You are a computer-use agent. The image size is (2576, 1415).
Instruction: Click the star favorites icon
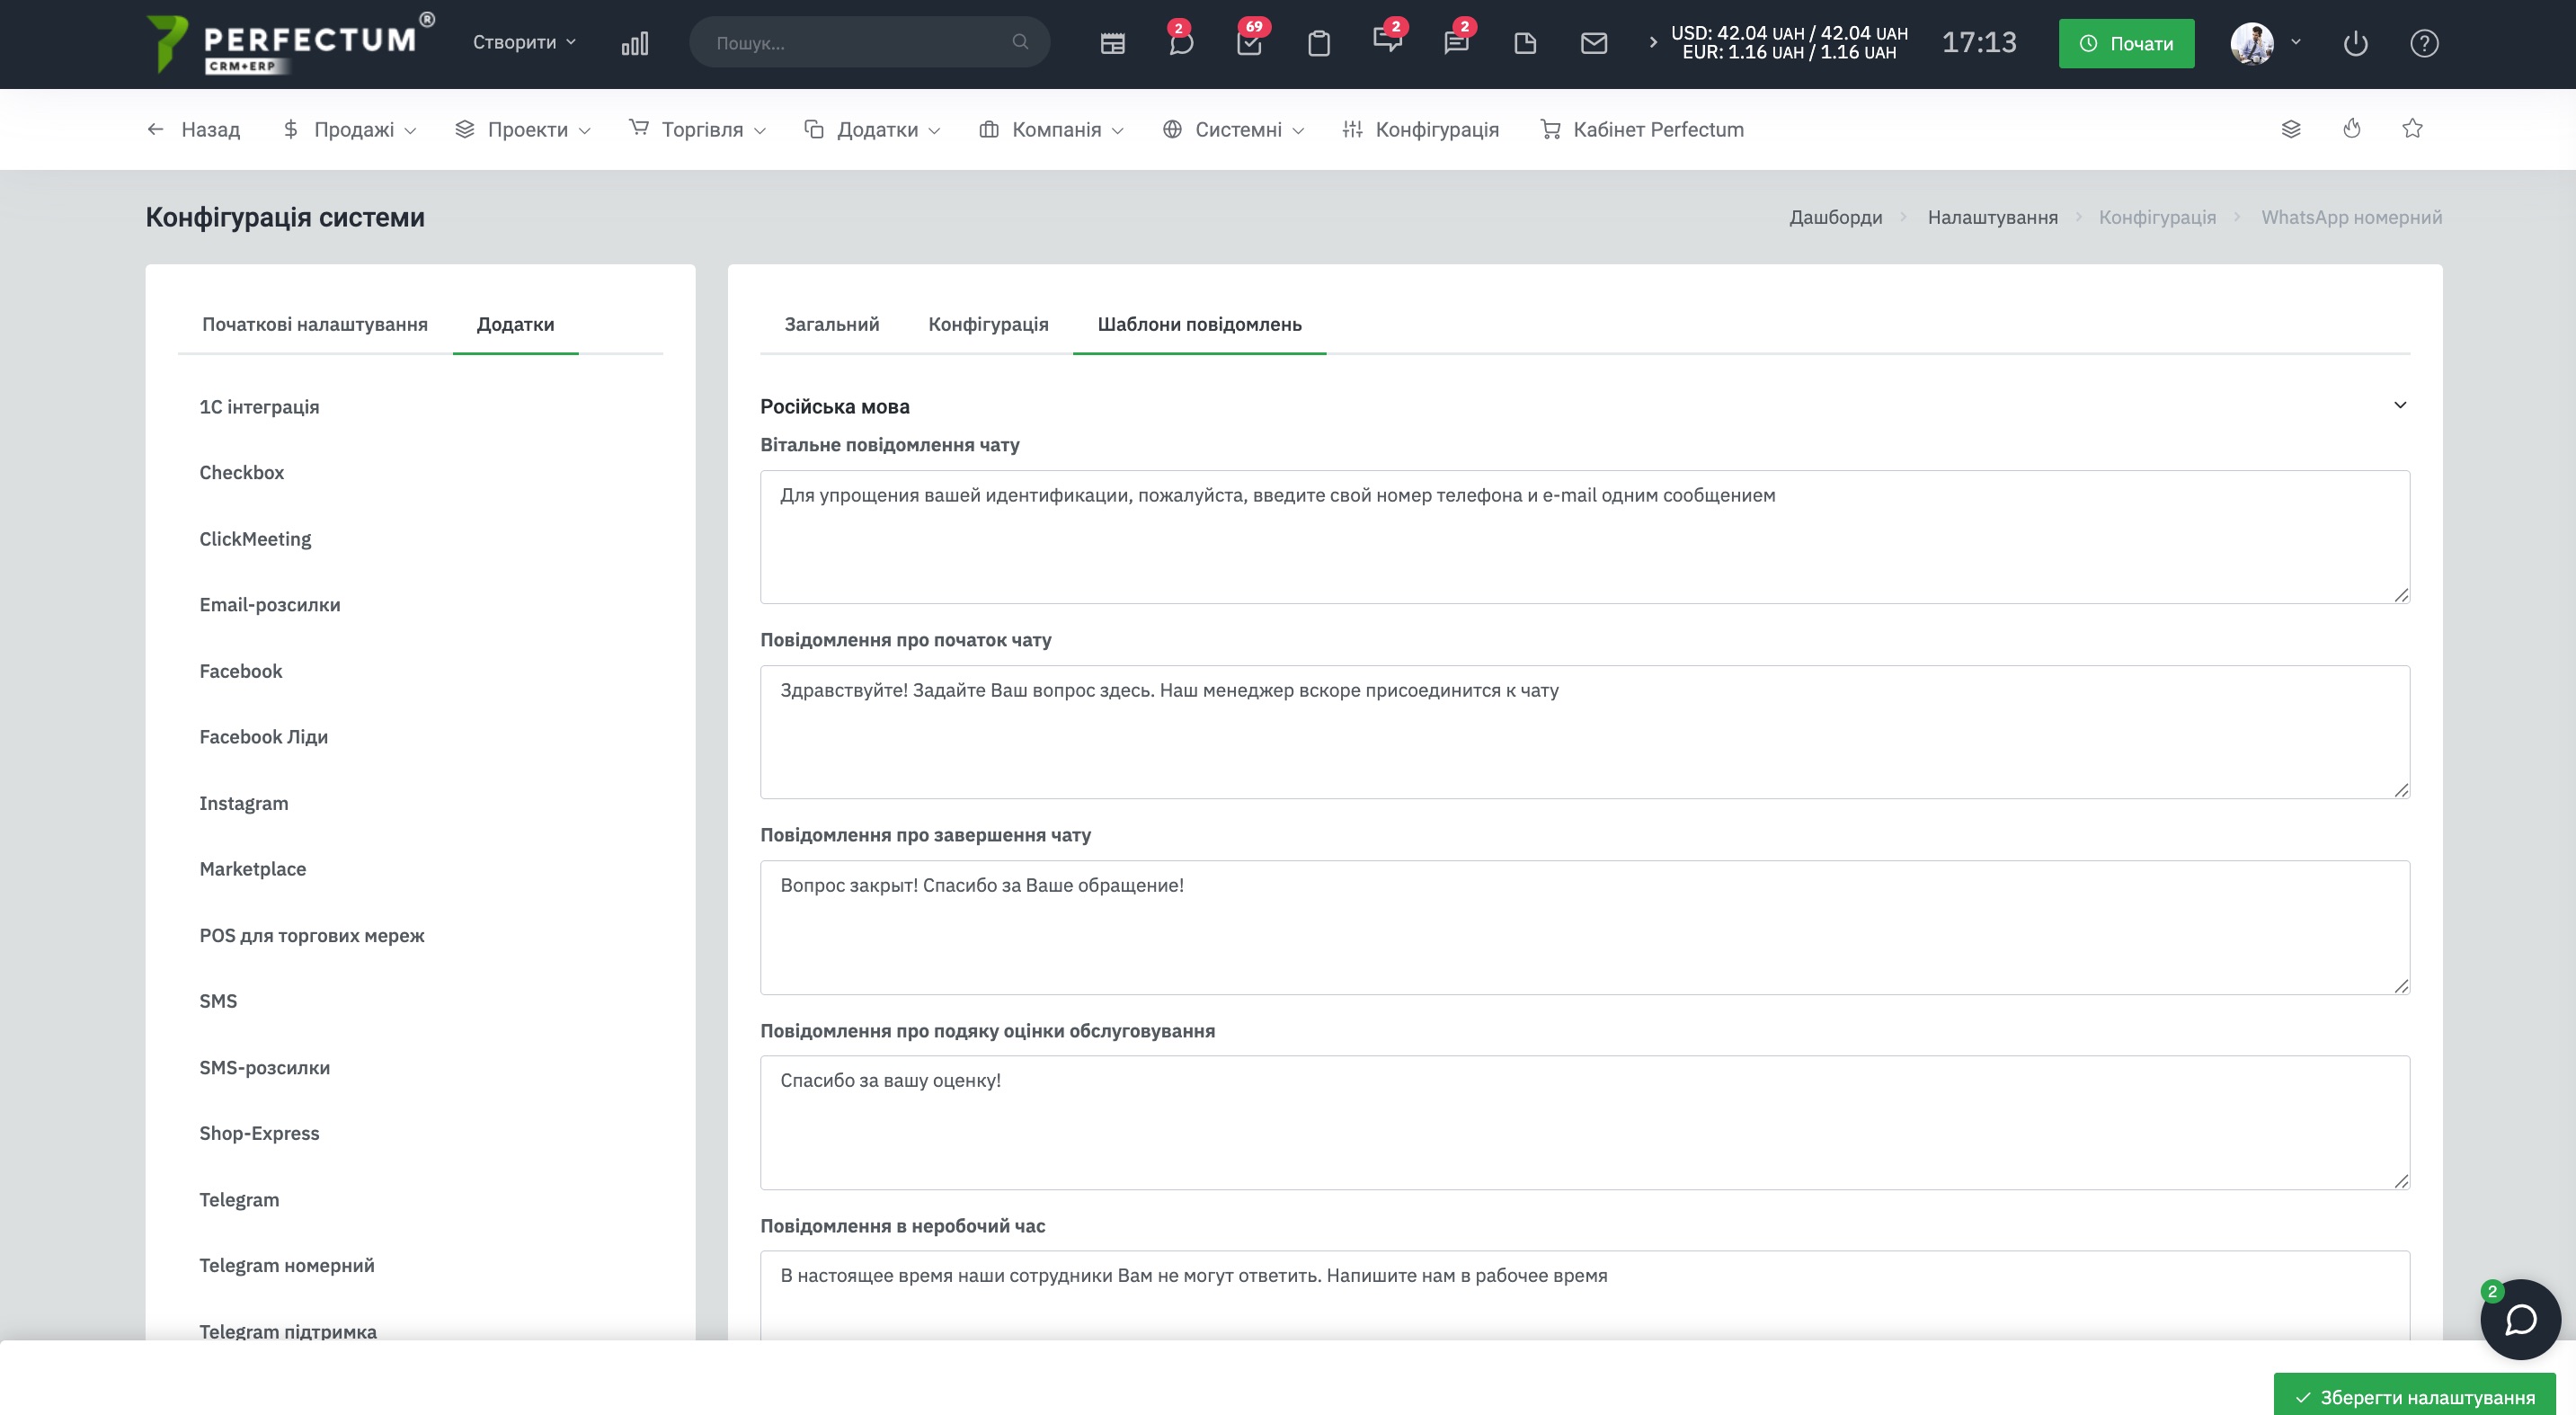click(2412, 128)
